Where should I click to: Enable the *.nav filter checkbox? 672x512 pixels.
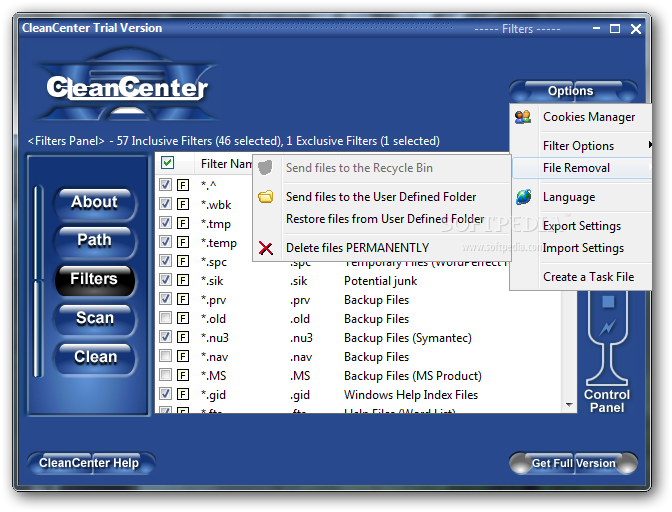(165, 356)
